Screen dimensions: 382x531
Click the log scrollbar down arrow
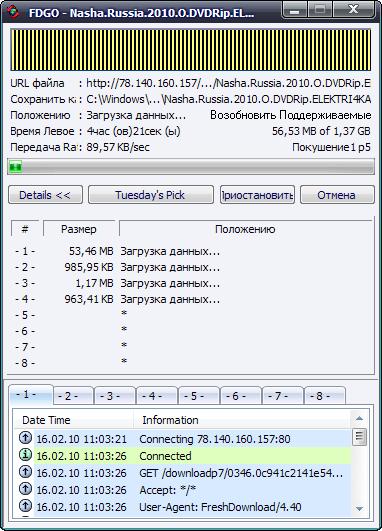click(359, 508)
